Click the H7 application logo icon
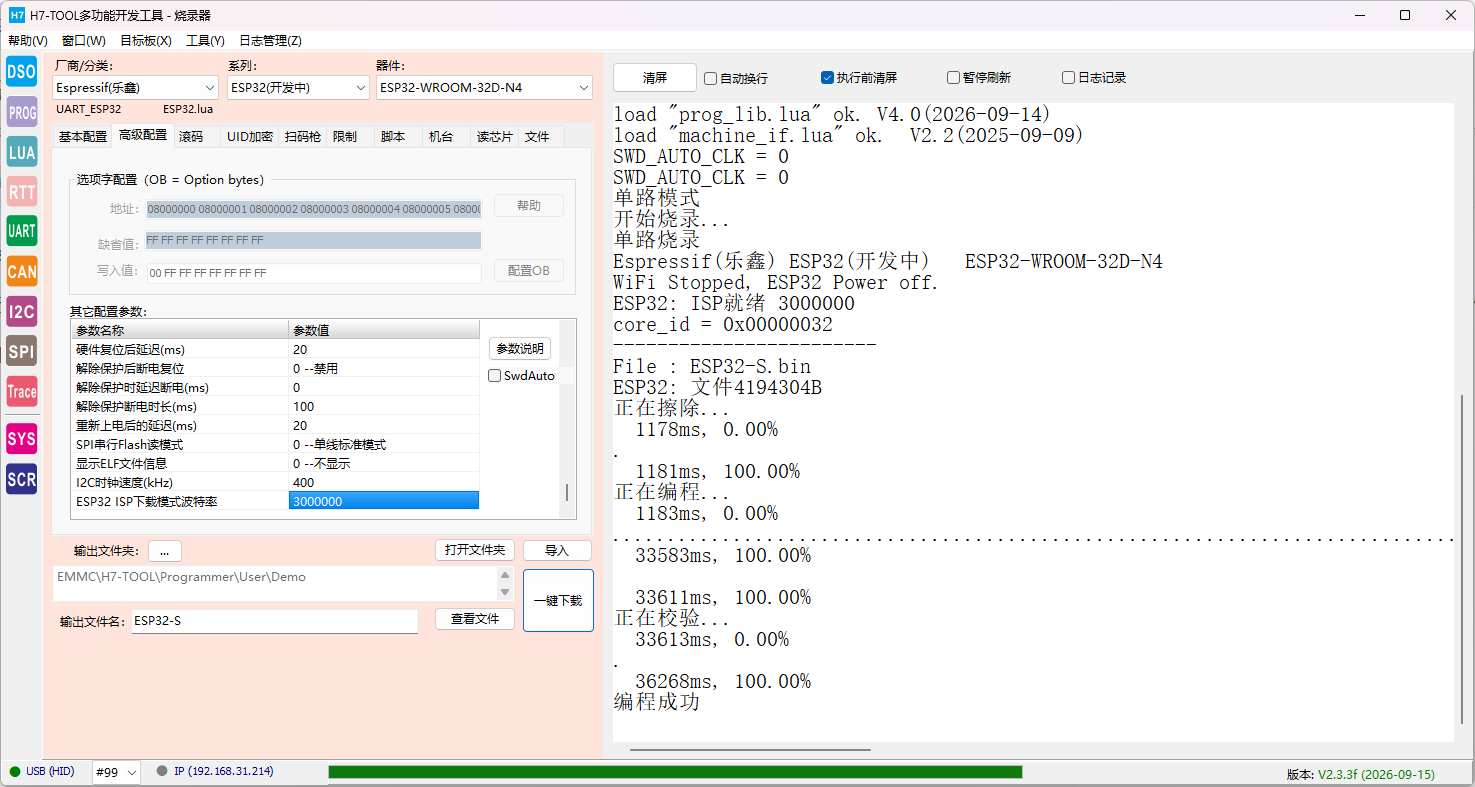Image resolution: width=1475 pixels, height=787 pixels. (16, 15)
